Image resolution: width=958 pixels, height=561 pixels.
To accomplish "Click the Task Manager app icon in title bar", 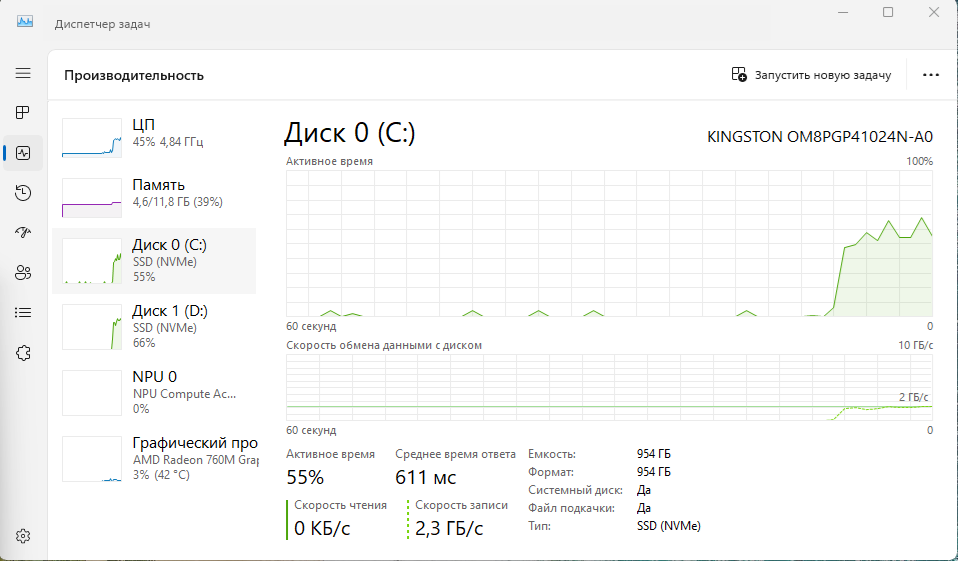I will (25, 22).
